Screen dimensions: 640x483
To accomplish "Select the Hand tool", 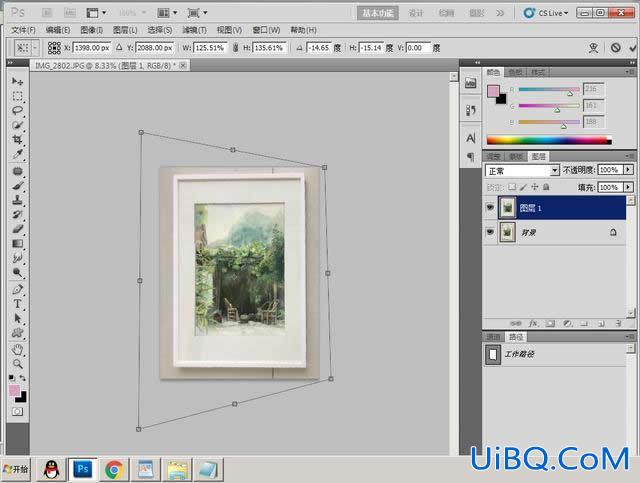I will point(17,349).
